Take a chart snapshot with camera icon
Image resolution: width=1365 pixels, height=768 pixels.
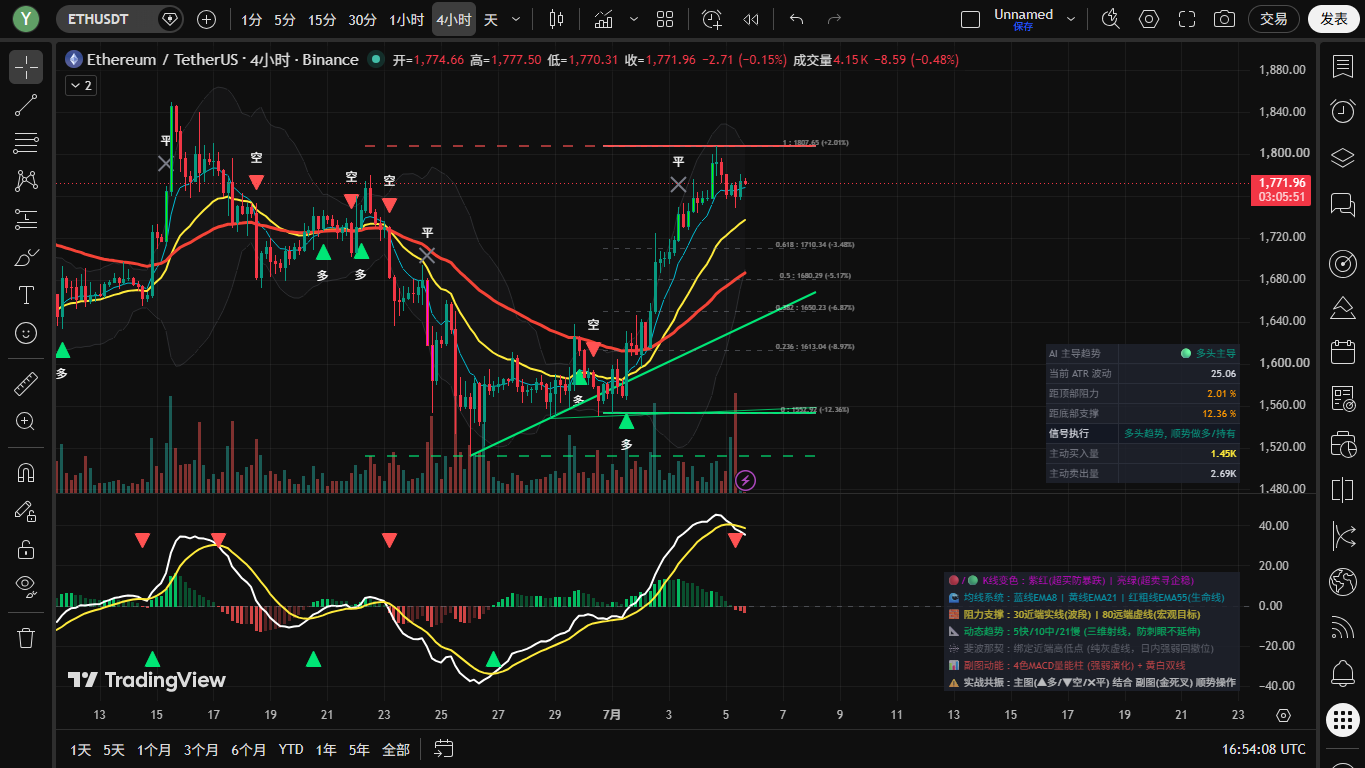click(1223, 19)
